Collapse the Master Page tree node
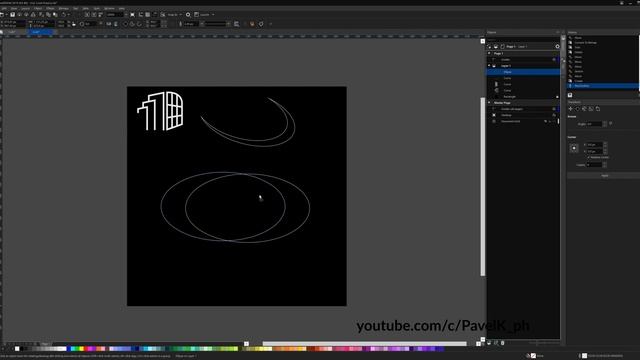The height and width of the screenshot is (360, 640). [489, 103]
